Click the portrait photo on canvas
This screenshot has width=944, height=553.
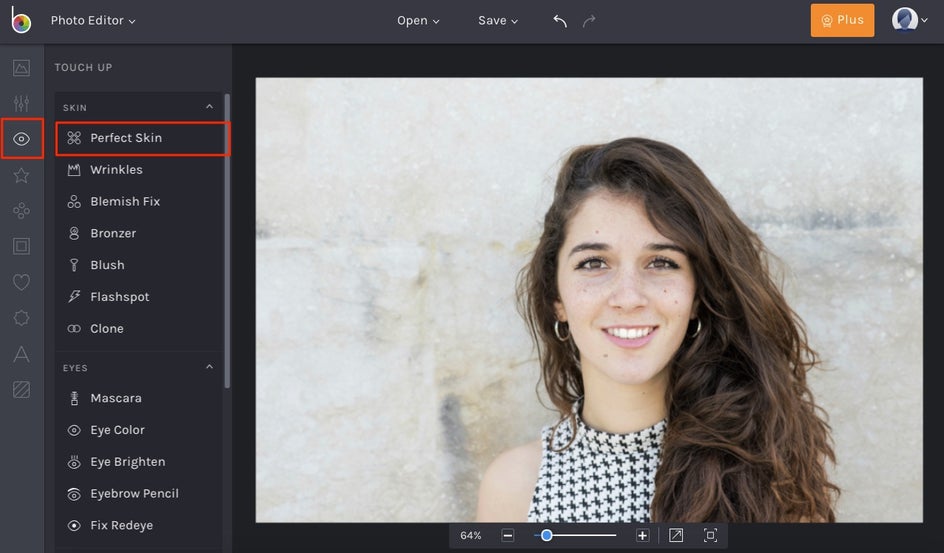(589, 300)
